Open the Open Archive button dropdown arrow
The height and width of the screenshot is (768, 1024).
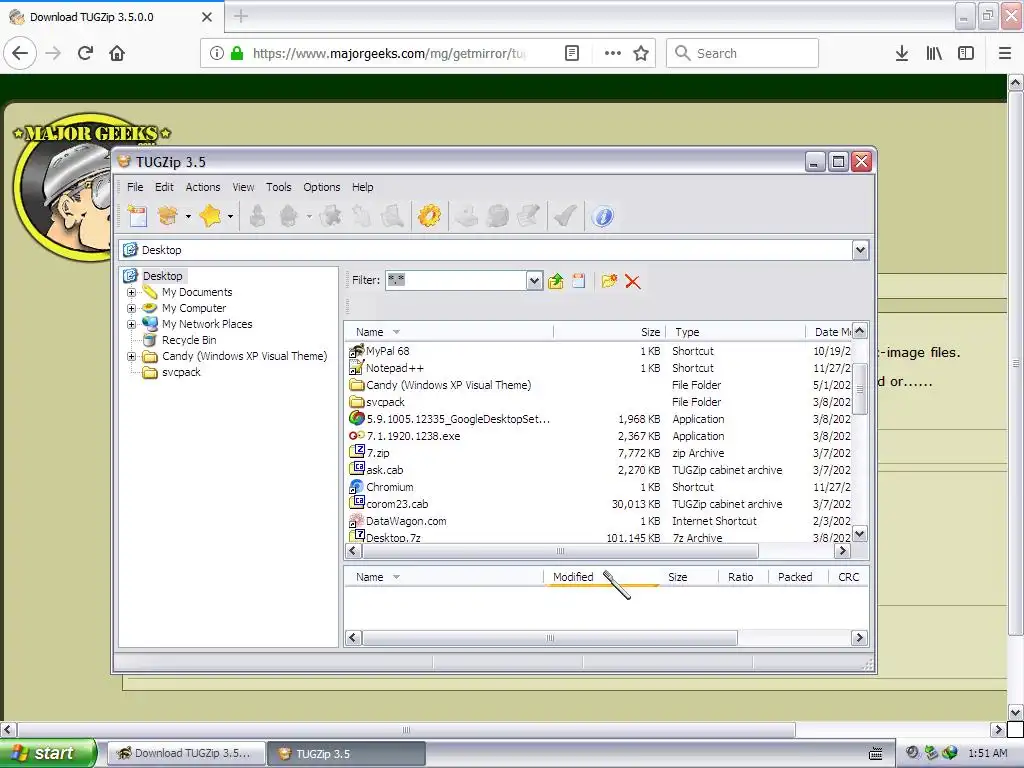click(x=188, y=216)
